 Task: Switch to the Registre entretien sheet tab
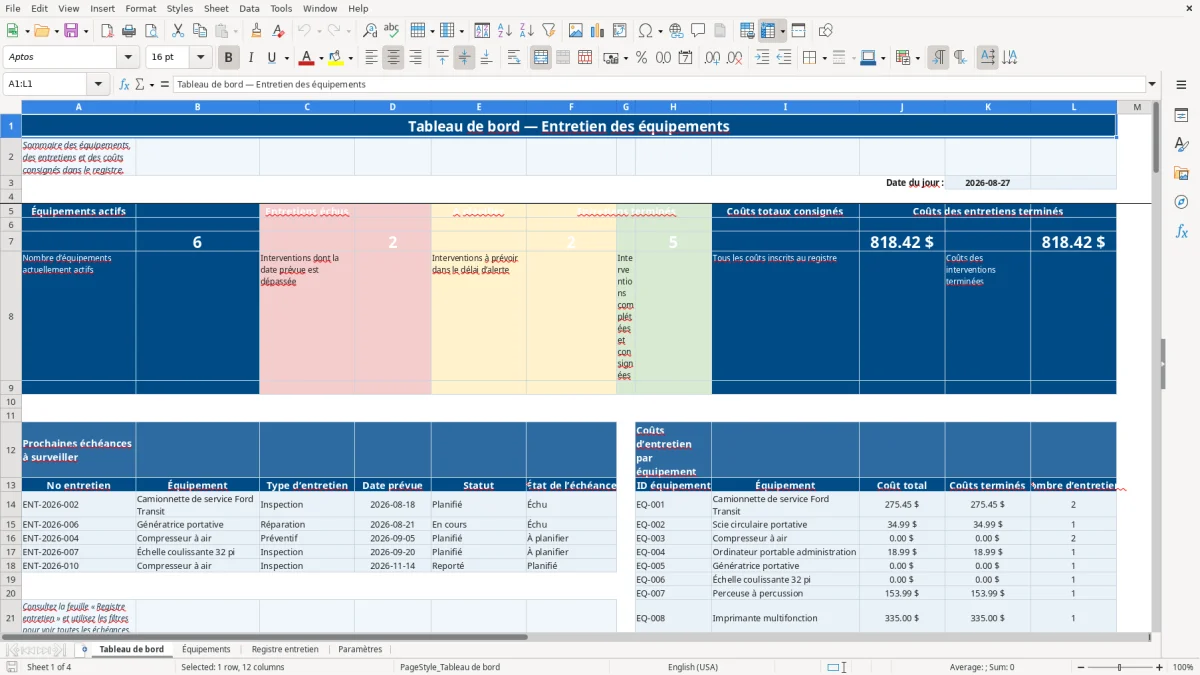click(285, 650)
